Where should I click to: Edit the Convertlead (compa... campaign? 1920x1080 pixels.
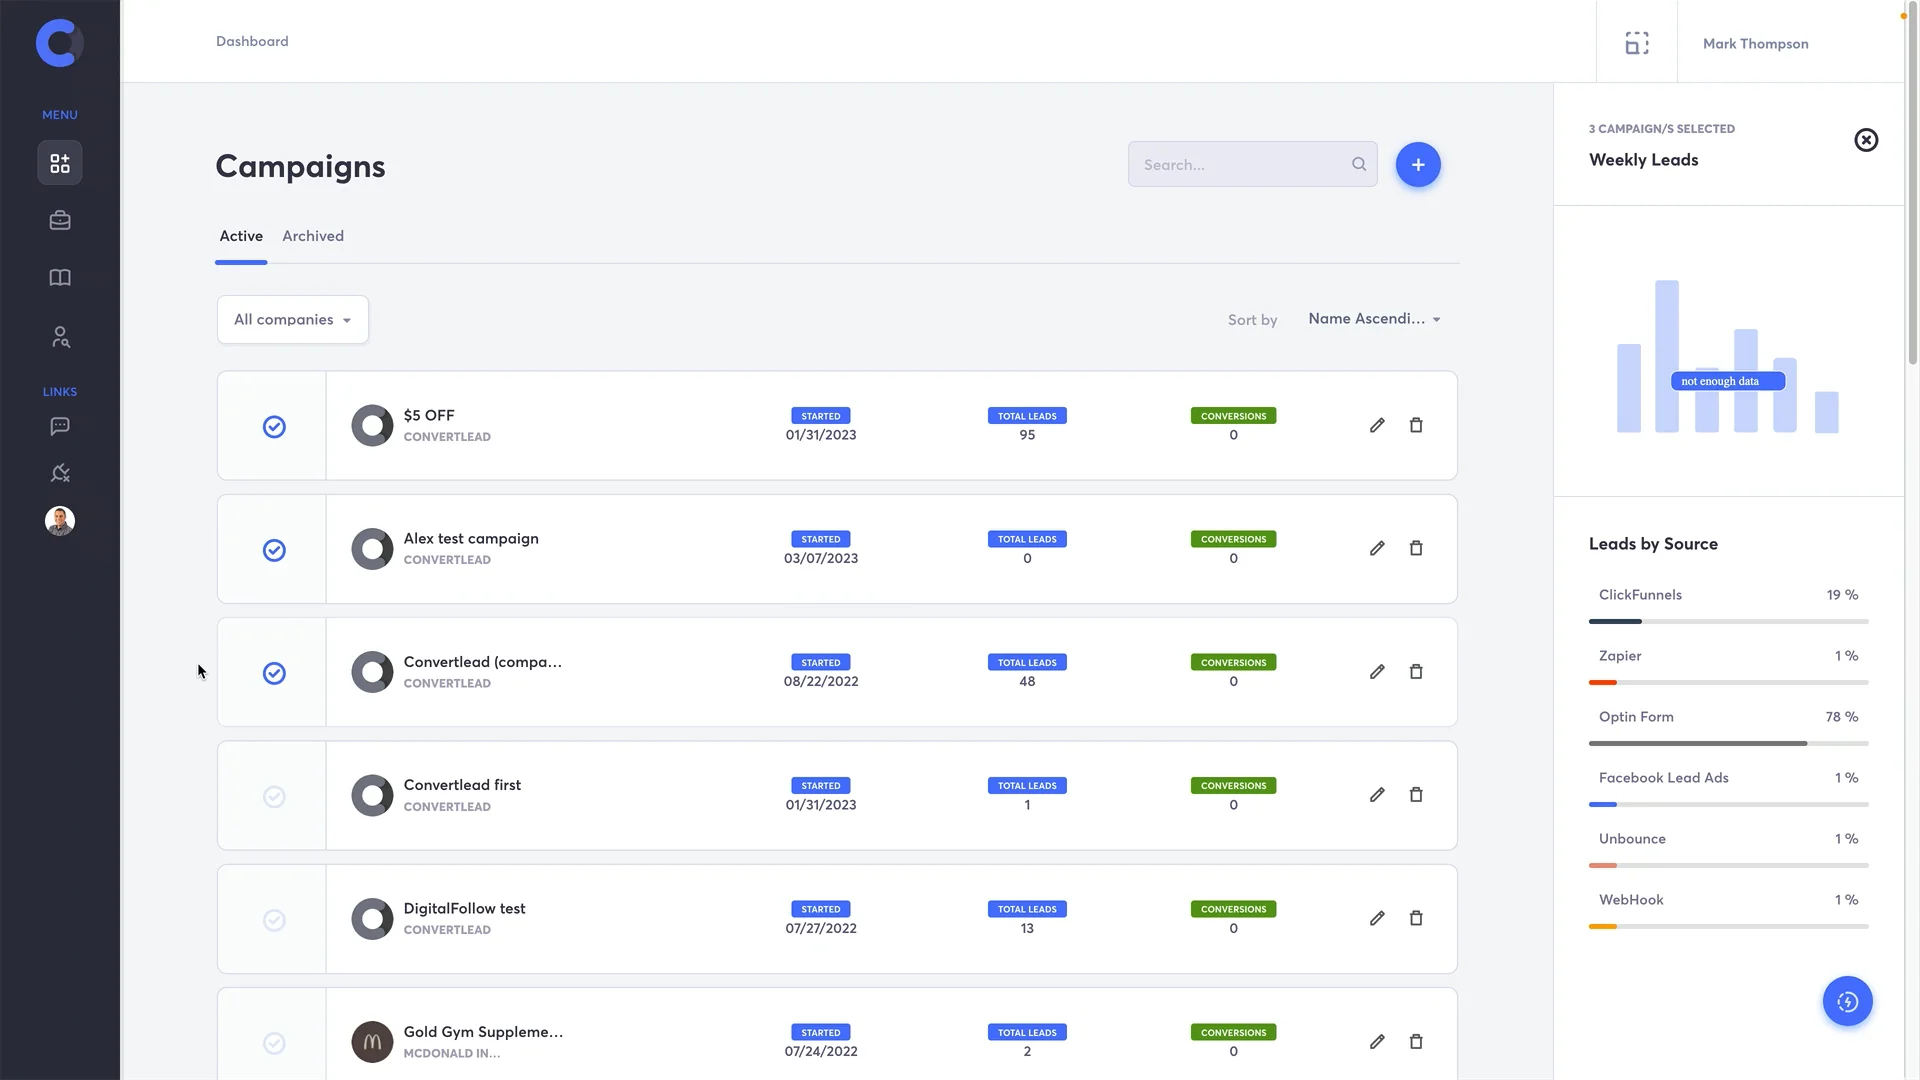pos(1377,672)
